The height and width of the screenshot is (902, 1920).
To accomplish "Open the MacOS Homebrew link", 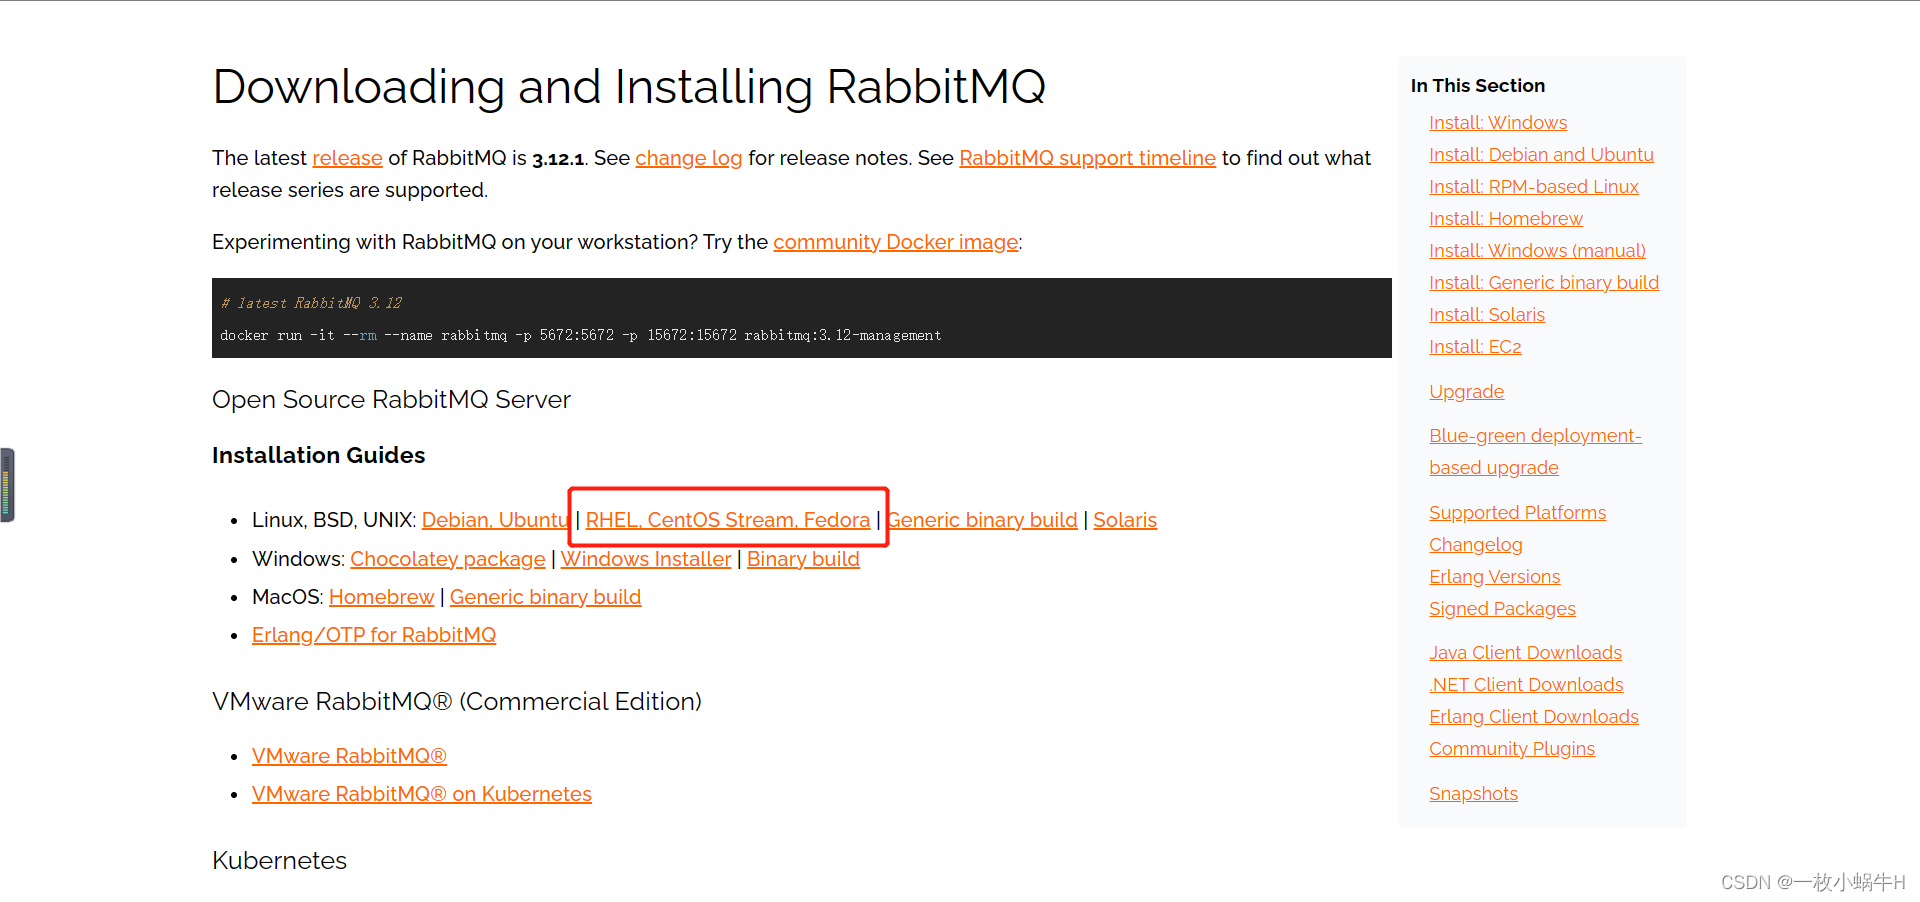I will 381,597.
